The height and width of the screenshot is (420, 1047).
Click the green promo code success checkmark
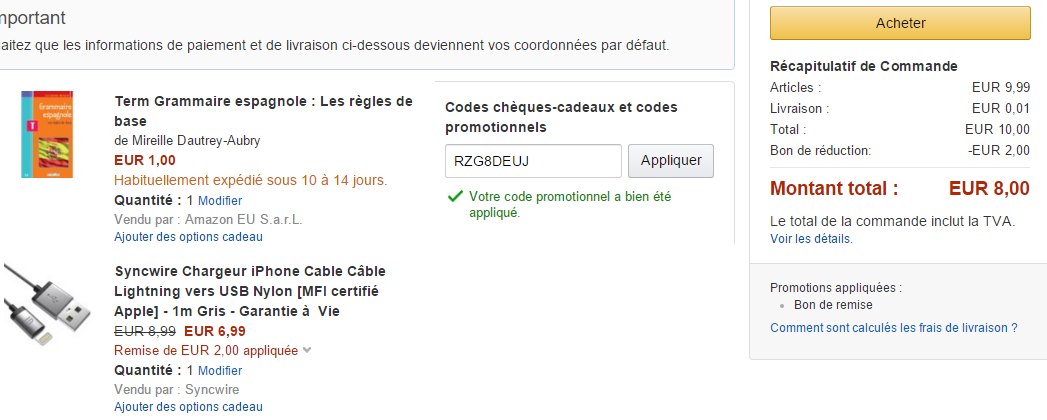455,196
